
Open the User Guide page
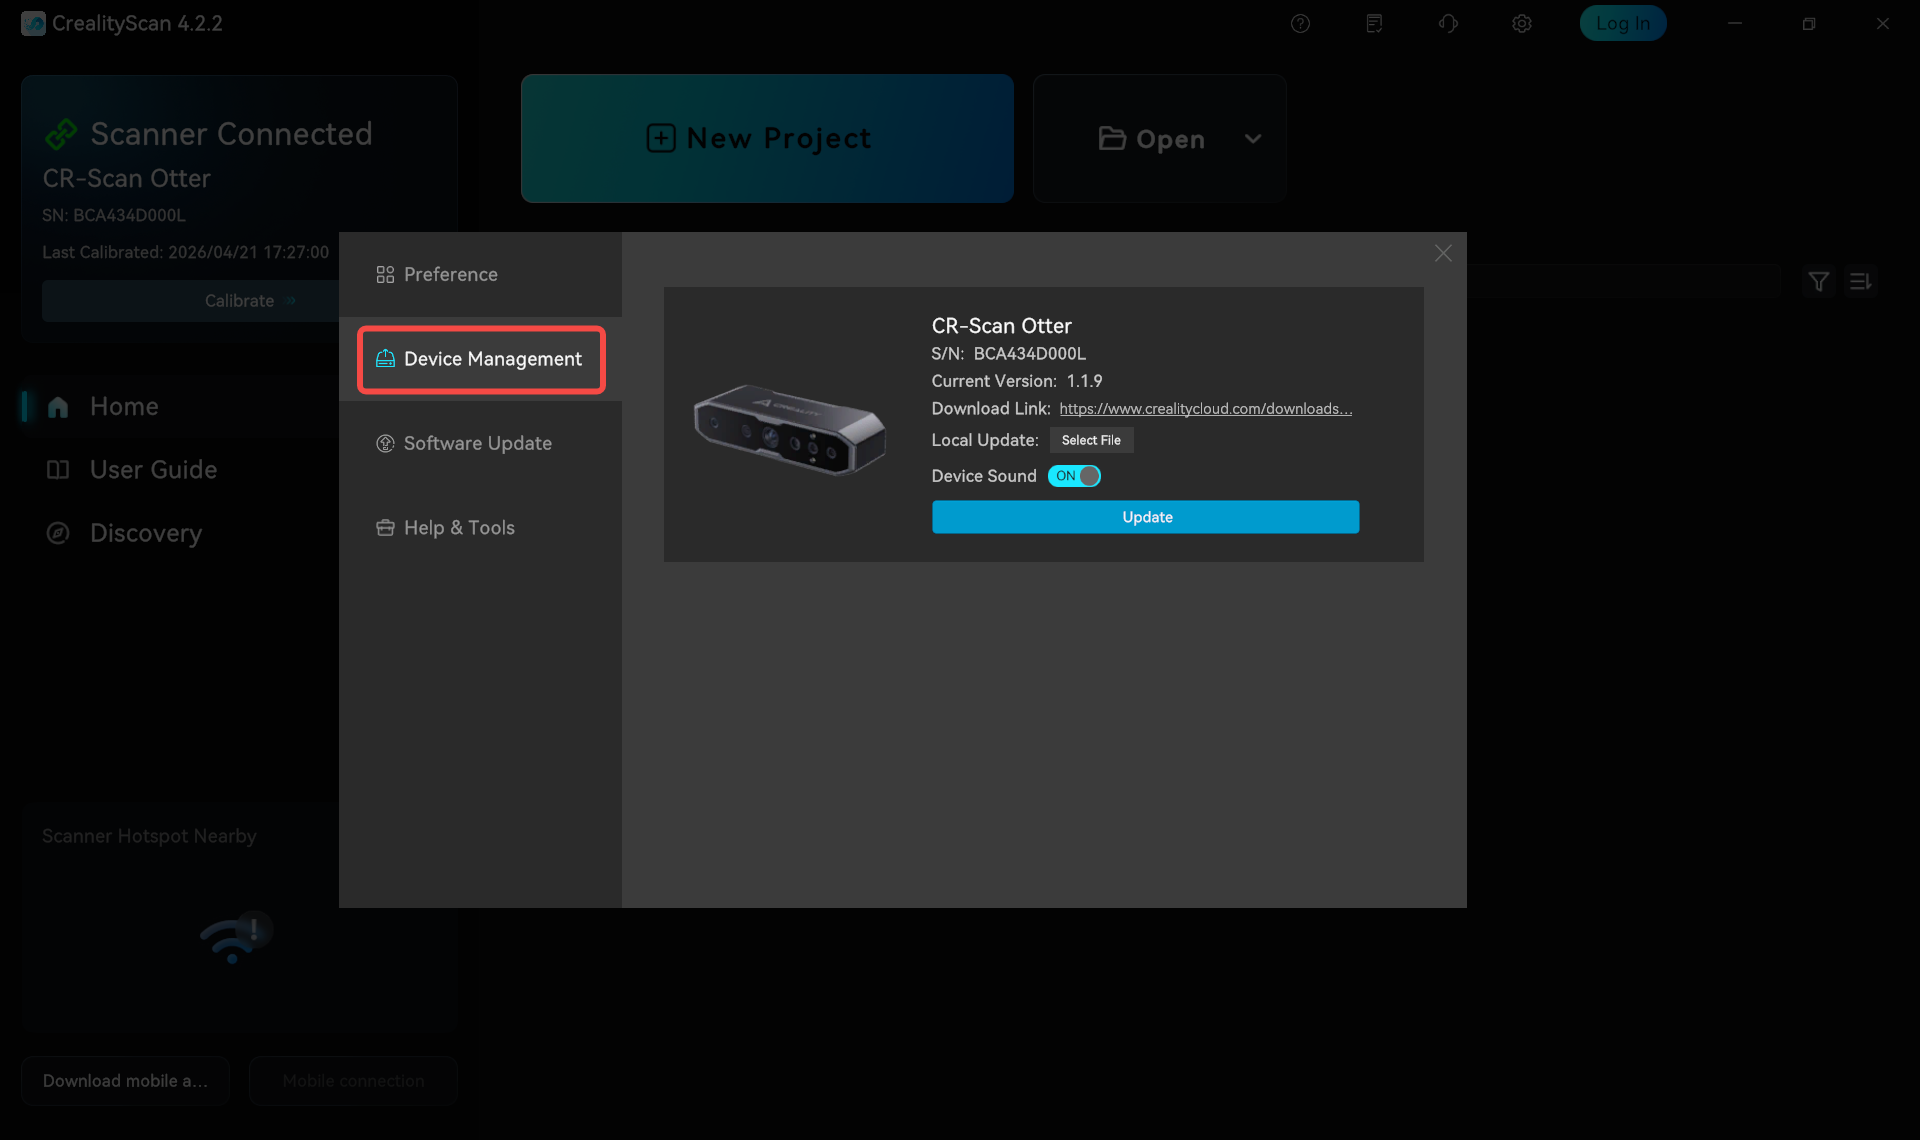click(x=153, y=469)
